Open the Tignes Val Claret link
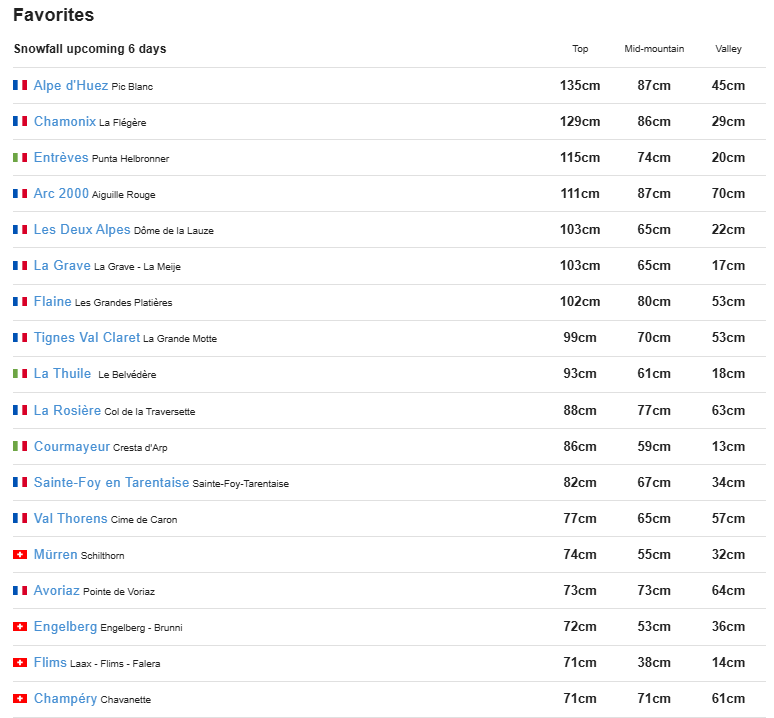The image size is (774, 718). pos(87,338)
